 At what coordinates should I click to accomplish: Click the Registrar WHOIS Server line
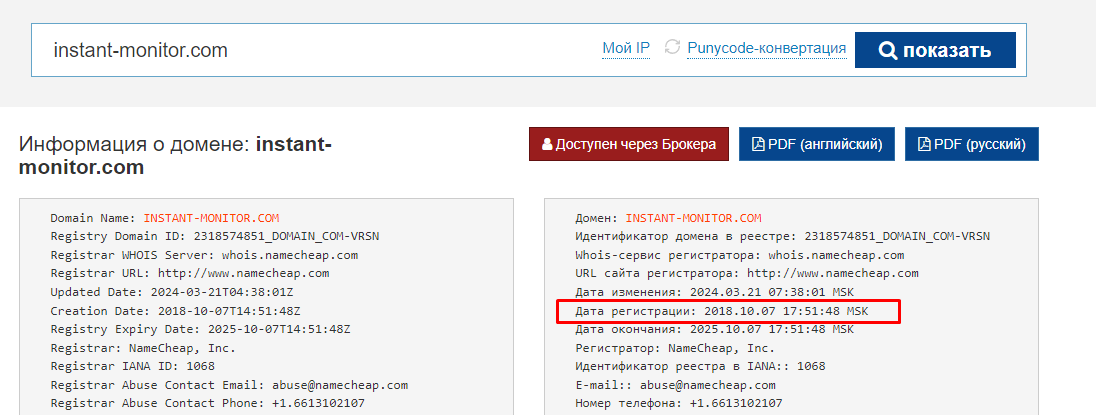(204, 255)
